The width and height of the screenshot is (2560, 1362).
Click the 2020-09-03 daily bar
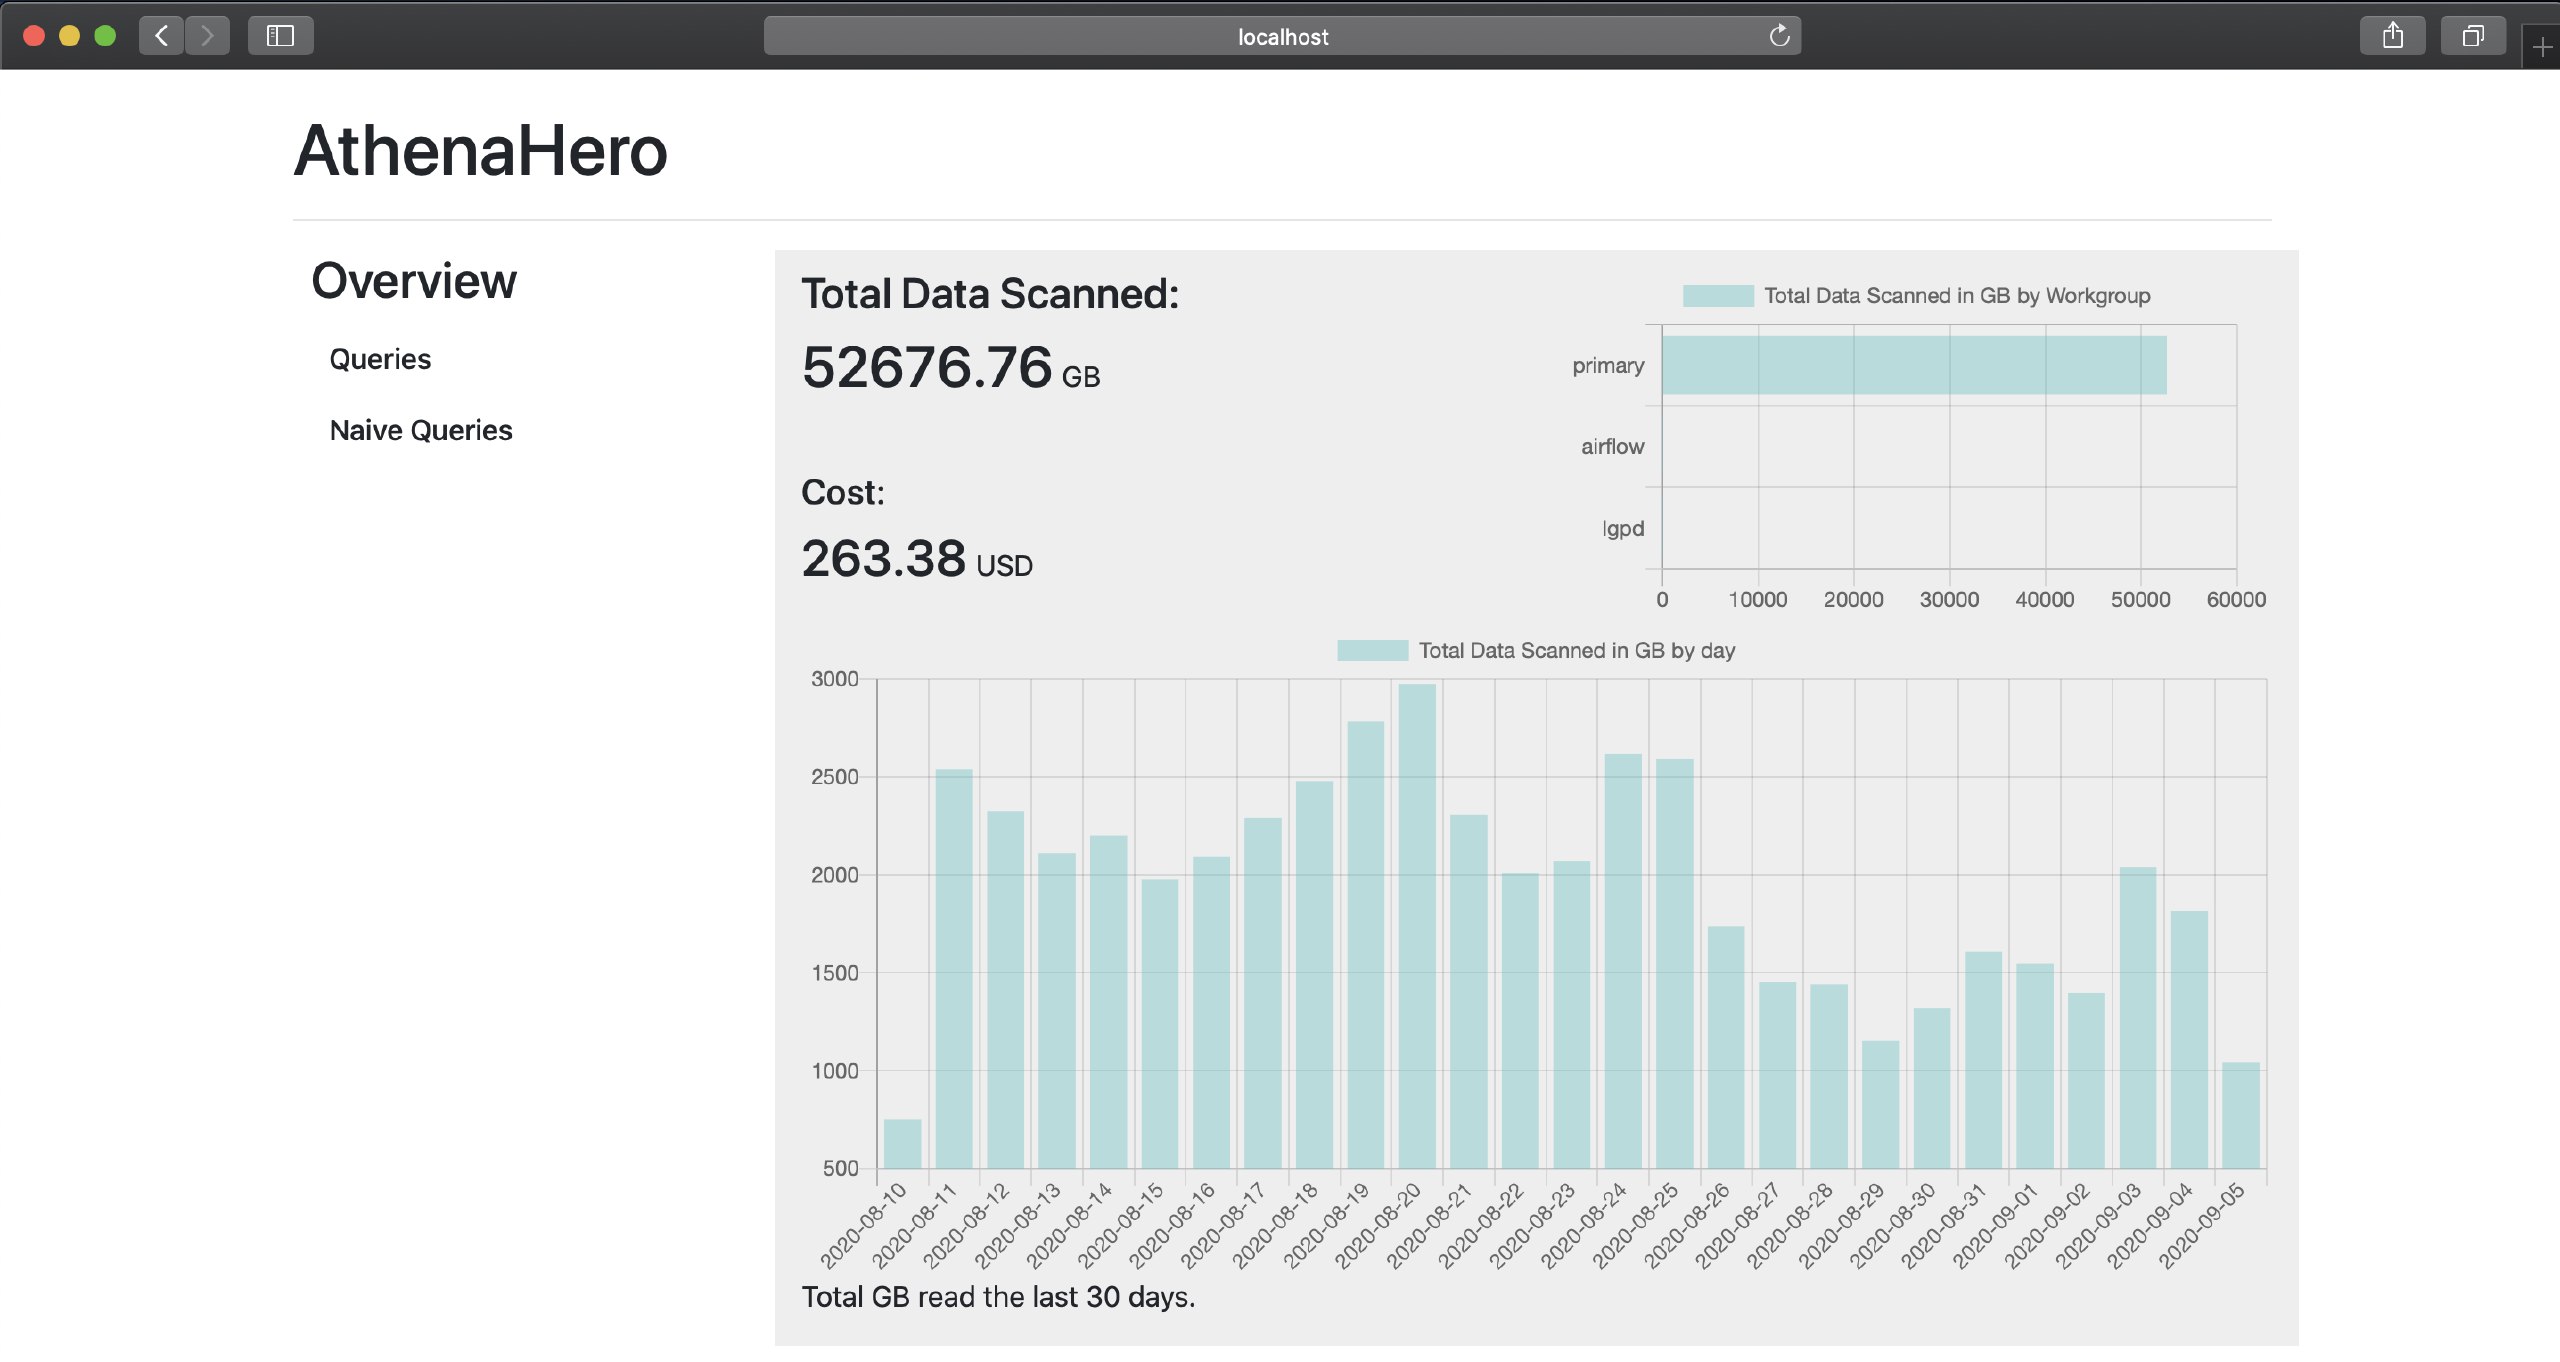coord(2137,1017)
